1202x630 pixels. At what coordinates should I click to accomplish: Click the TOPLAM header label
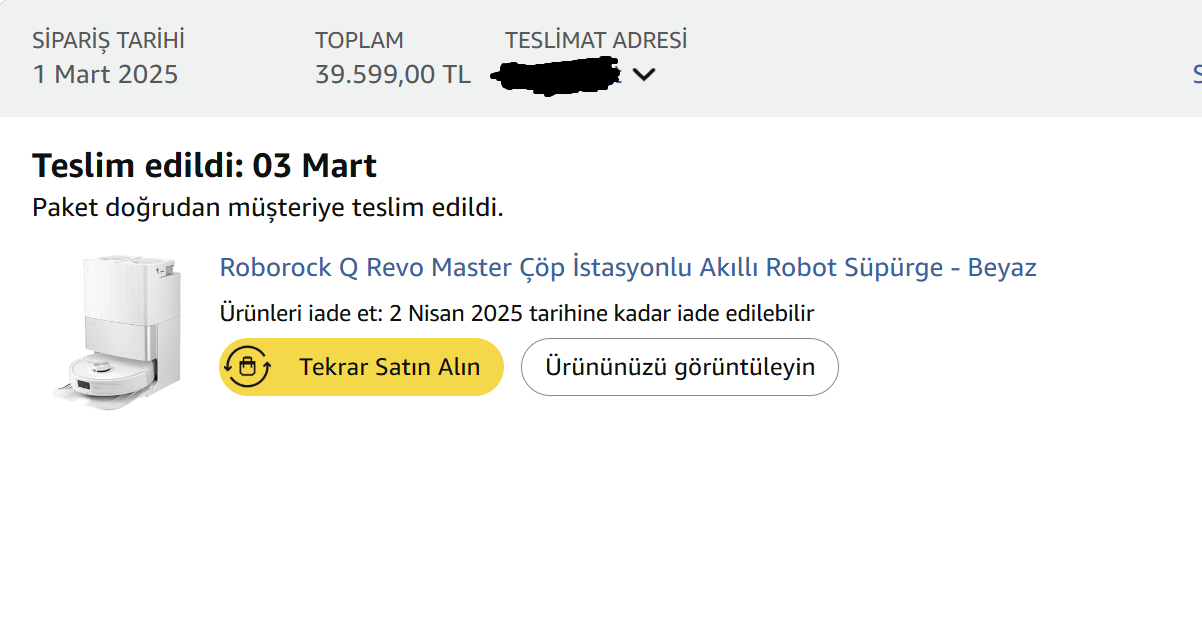tap(359, 41)
